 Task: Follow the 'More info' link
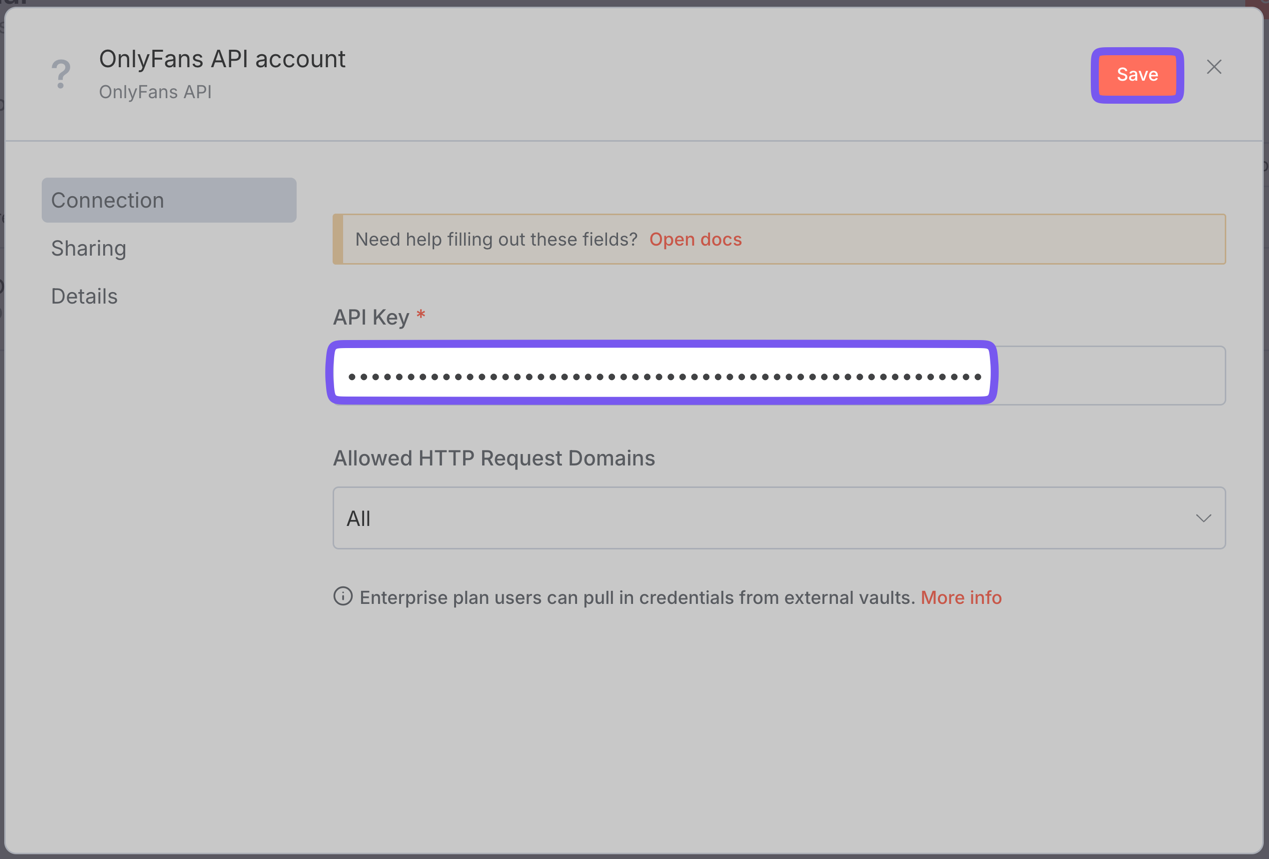point(960,597)
